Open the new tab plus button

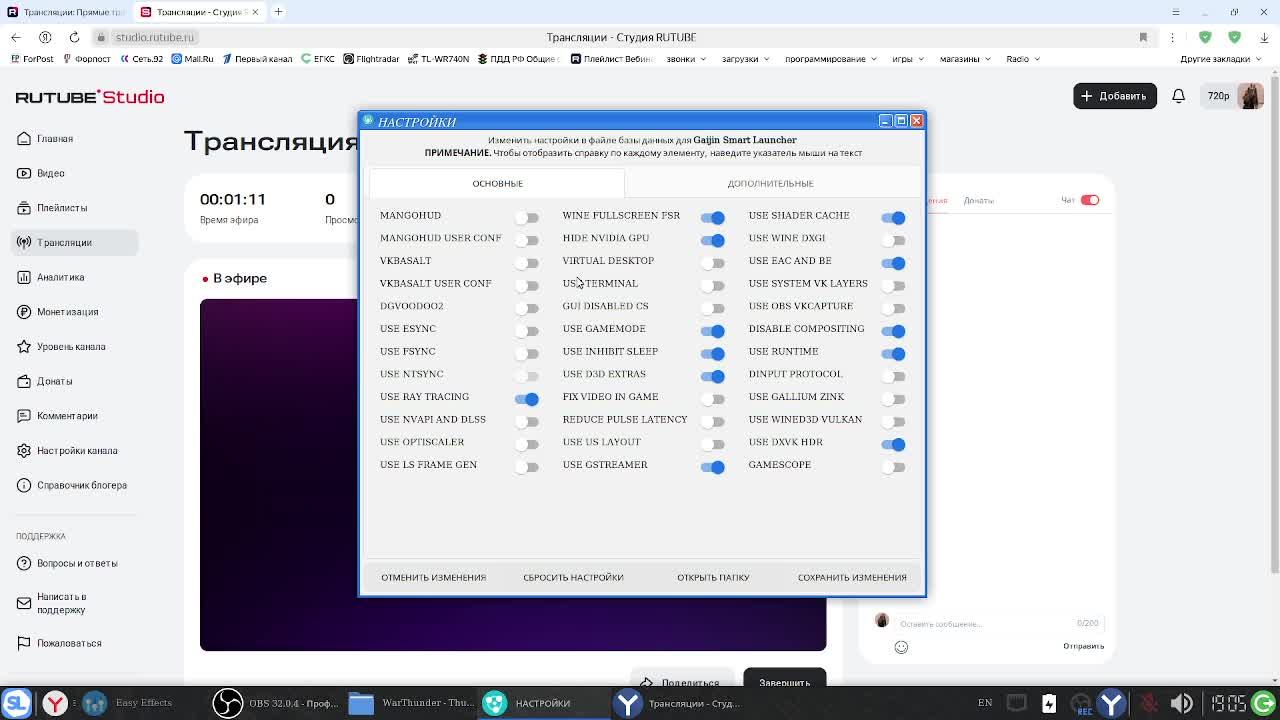point(278,12)
